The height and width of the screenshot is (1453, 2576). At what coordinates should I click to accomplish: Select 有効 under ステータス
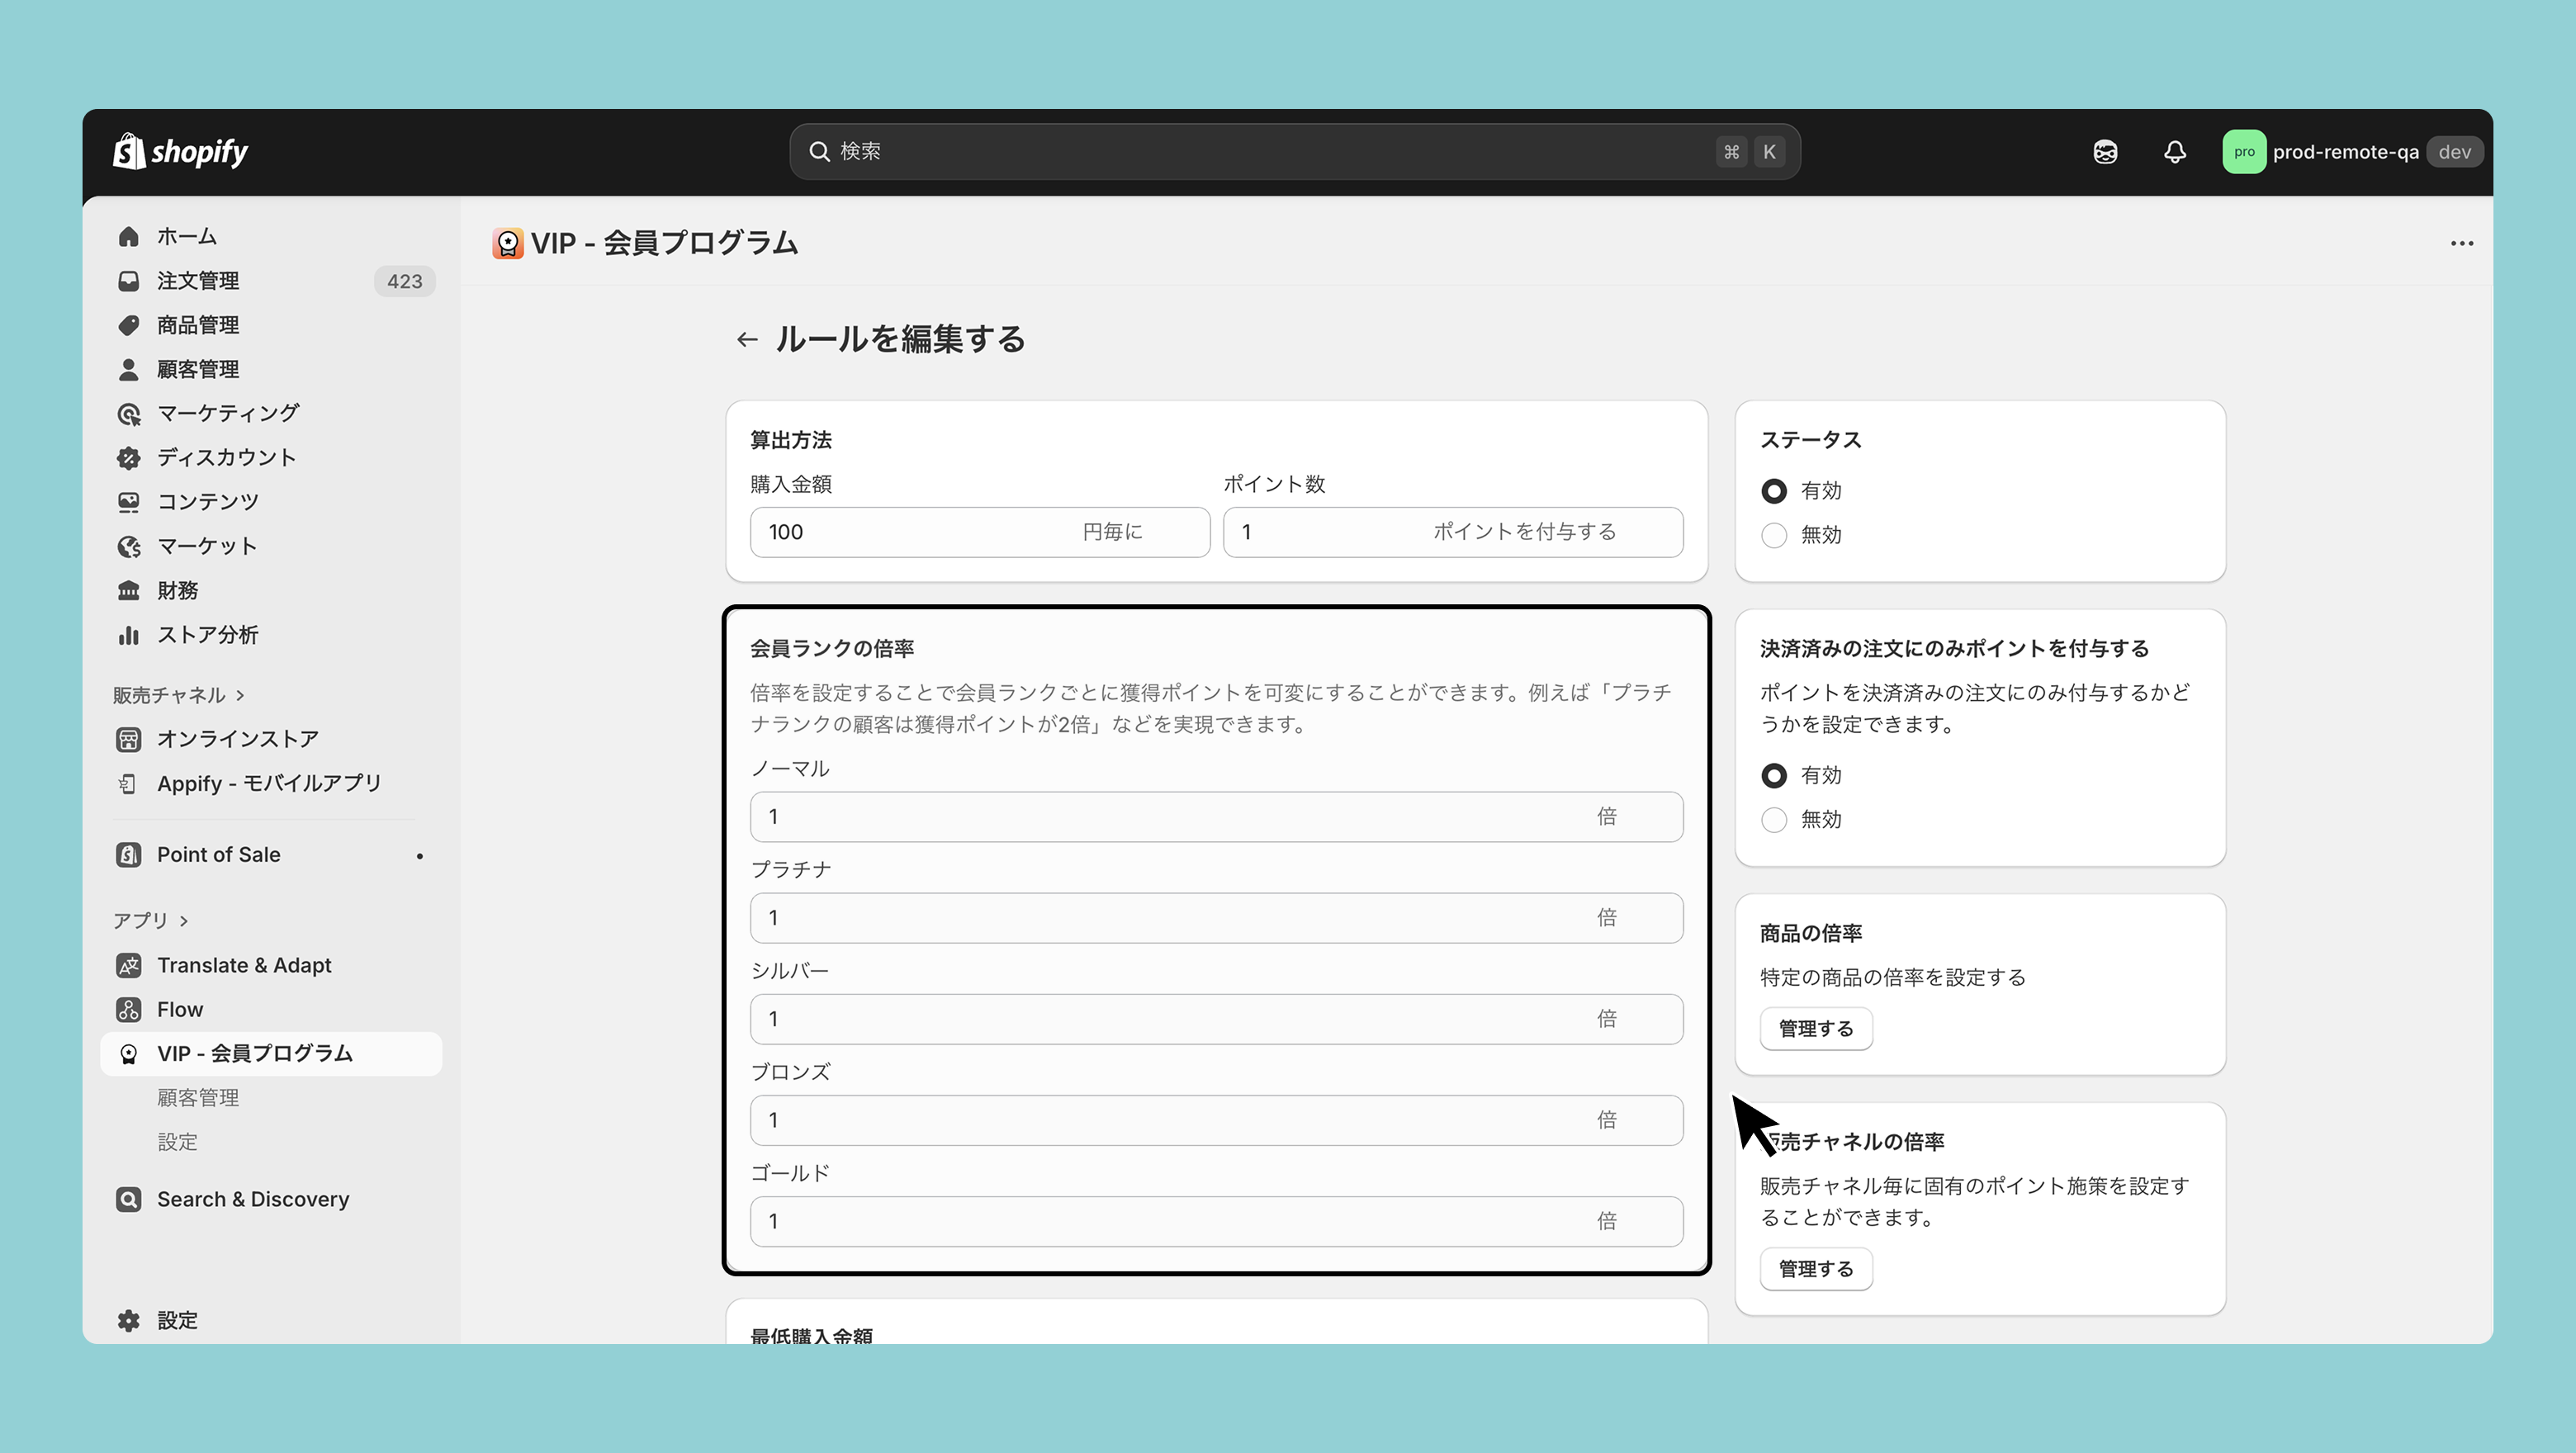click(1773, 491)
